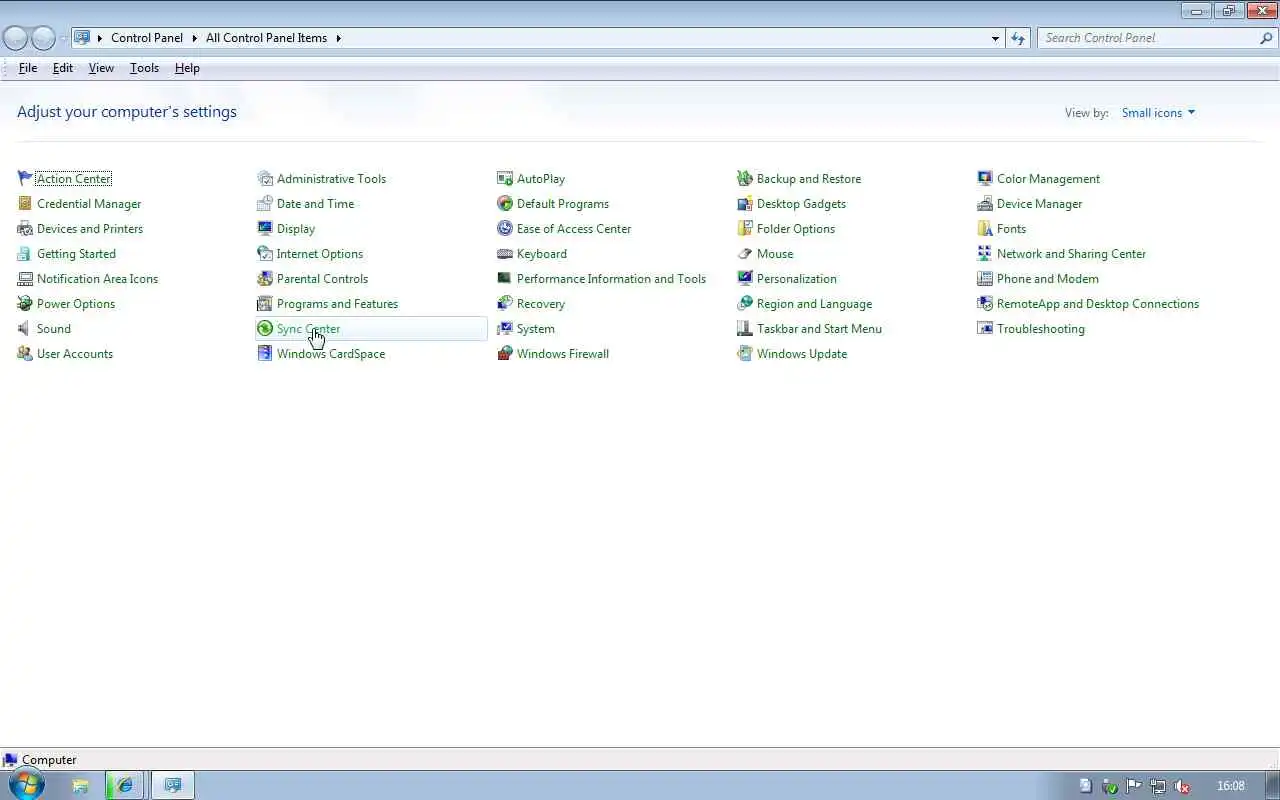Open the Credential Manager icon
Viewport: 1280px width, 800px height.
(25, 203)
